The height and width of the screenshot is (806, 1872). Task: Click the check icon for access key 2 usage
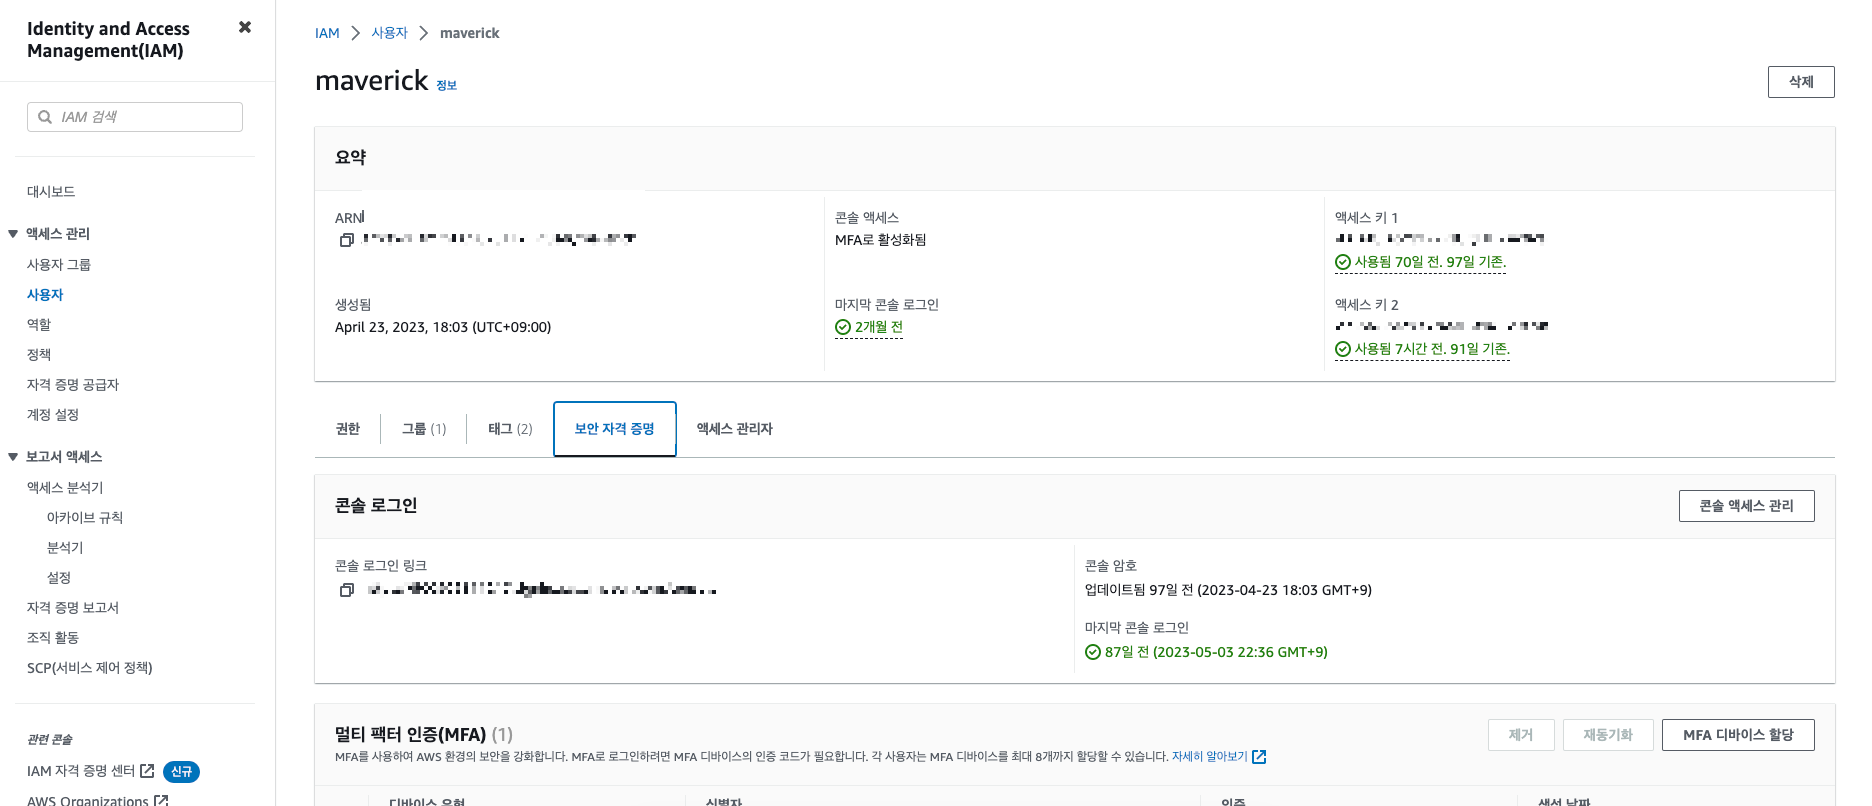point(1343,349)
